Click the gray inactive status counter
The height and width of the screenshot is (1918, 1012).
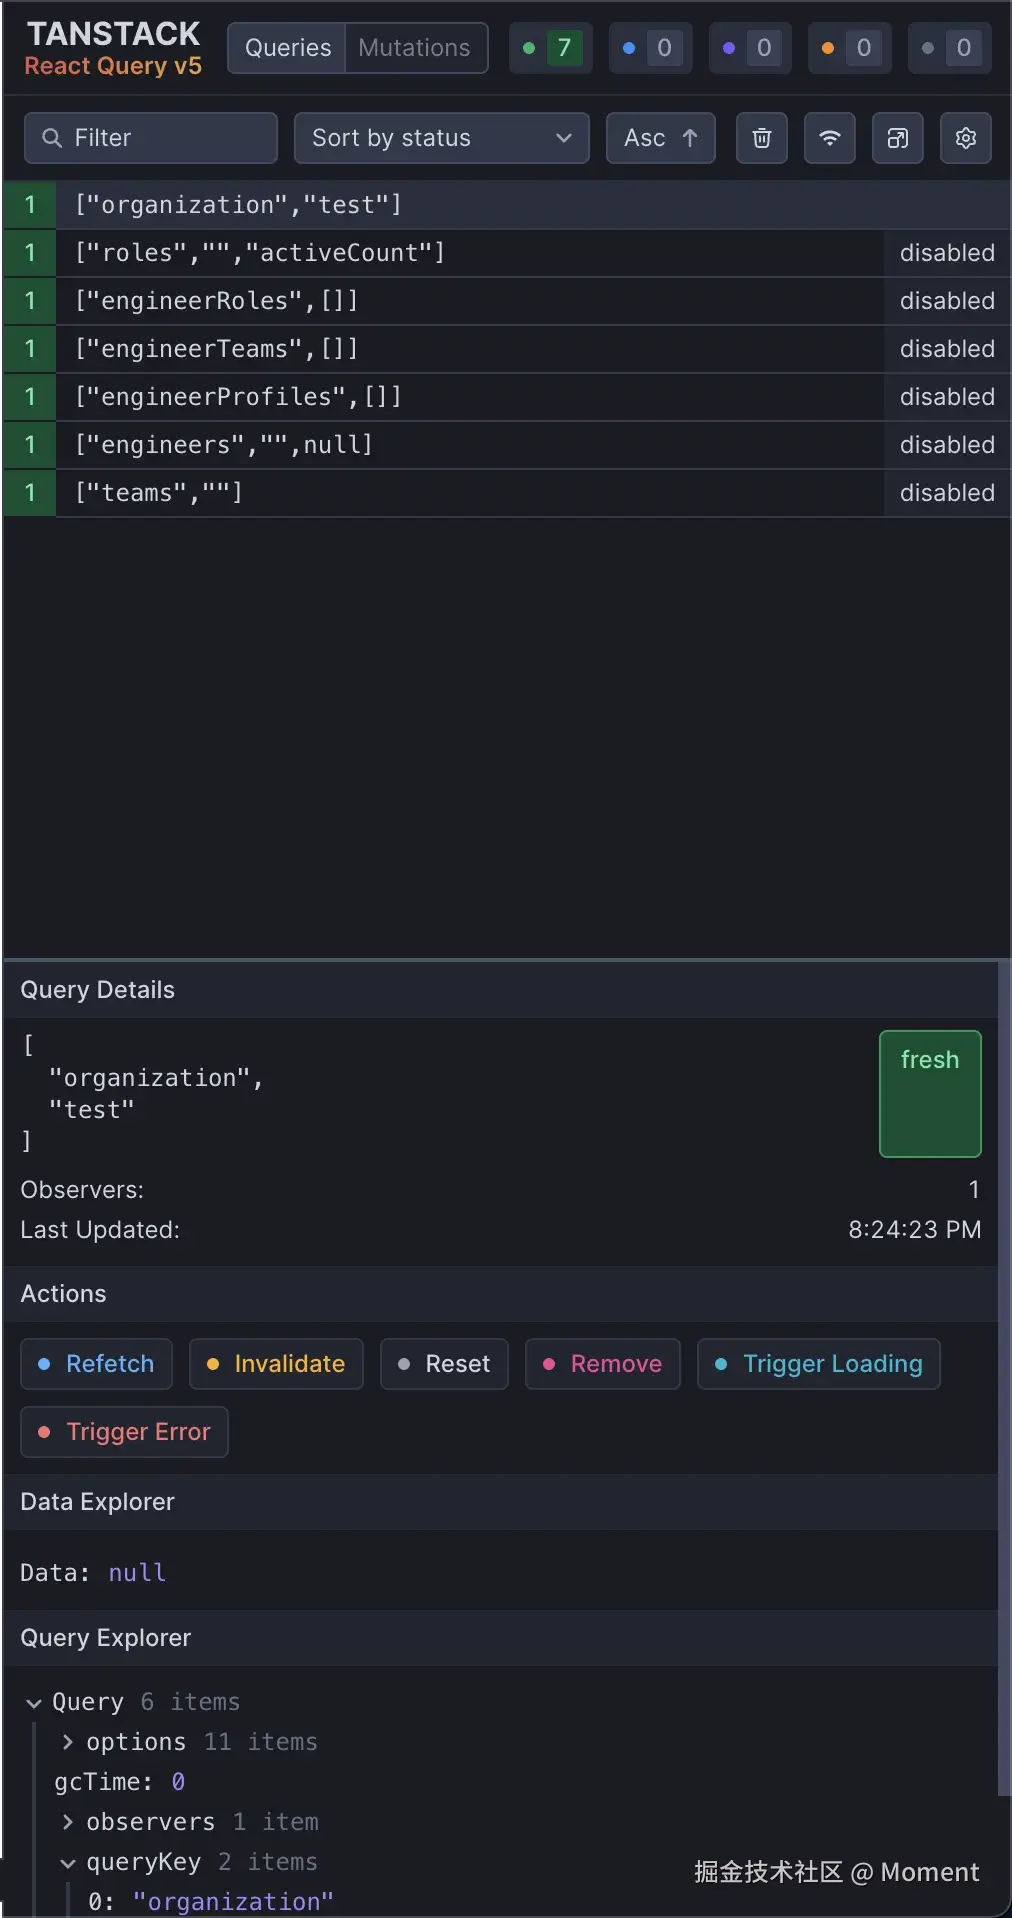[949, 48]
